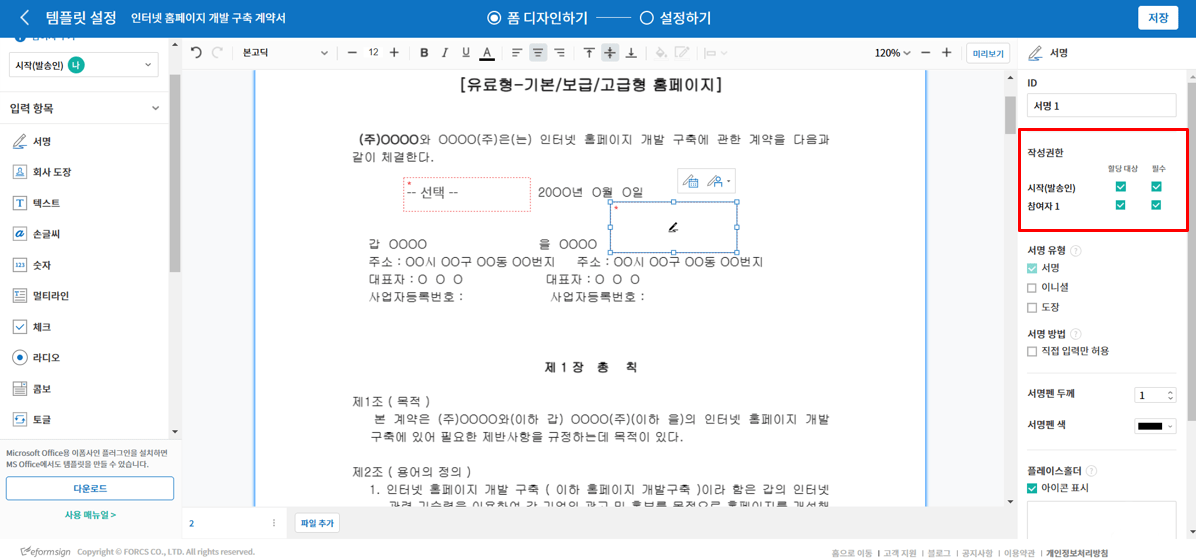Select the signature box in the document
The image size is (1196, 560).
coord(674,227)
